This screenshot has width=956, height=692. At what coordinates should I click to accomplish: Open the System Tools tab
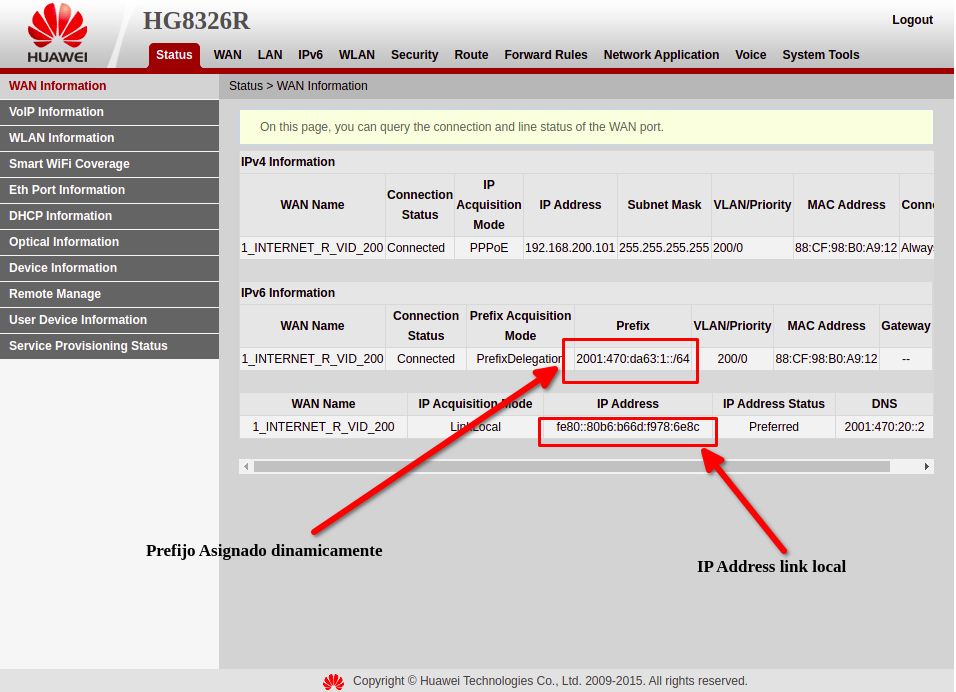click(x=820, y=55)
